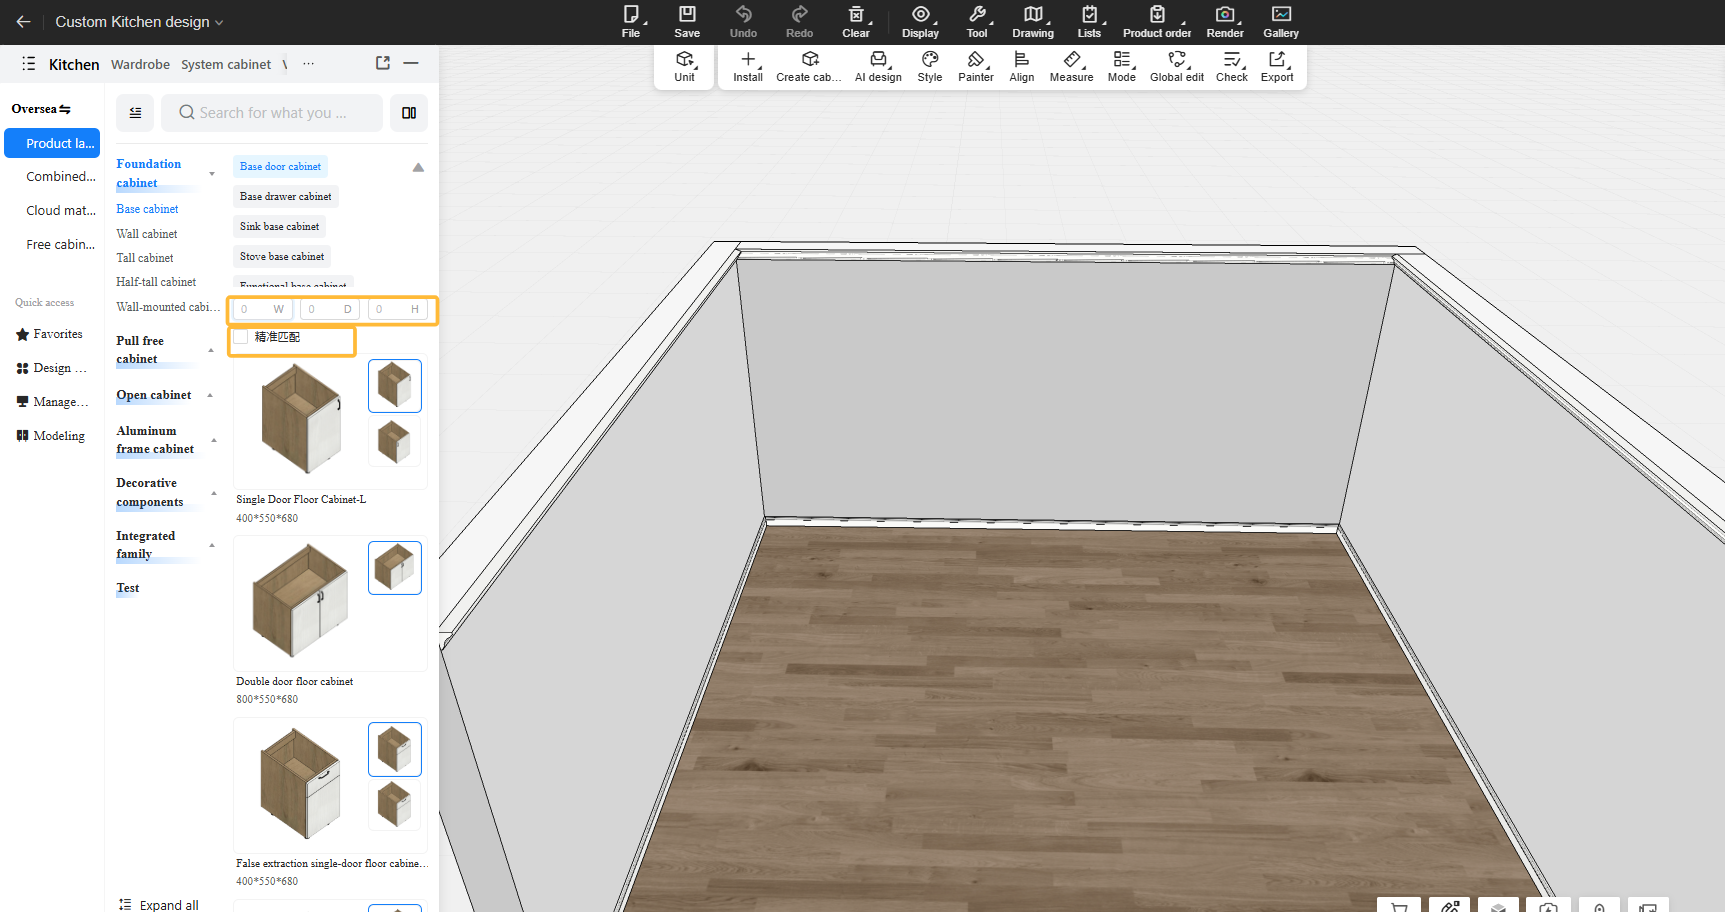
Task: Enable the 精准匹配 checkbox
Action: coord(241,337)
